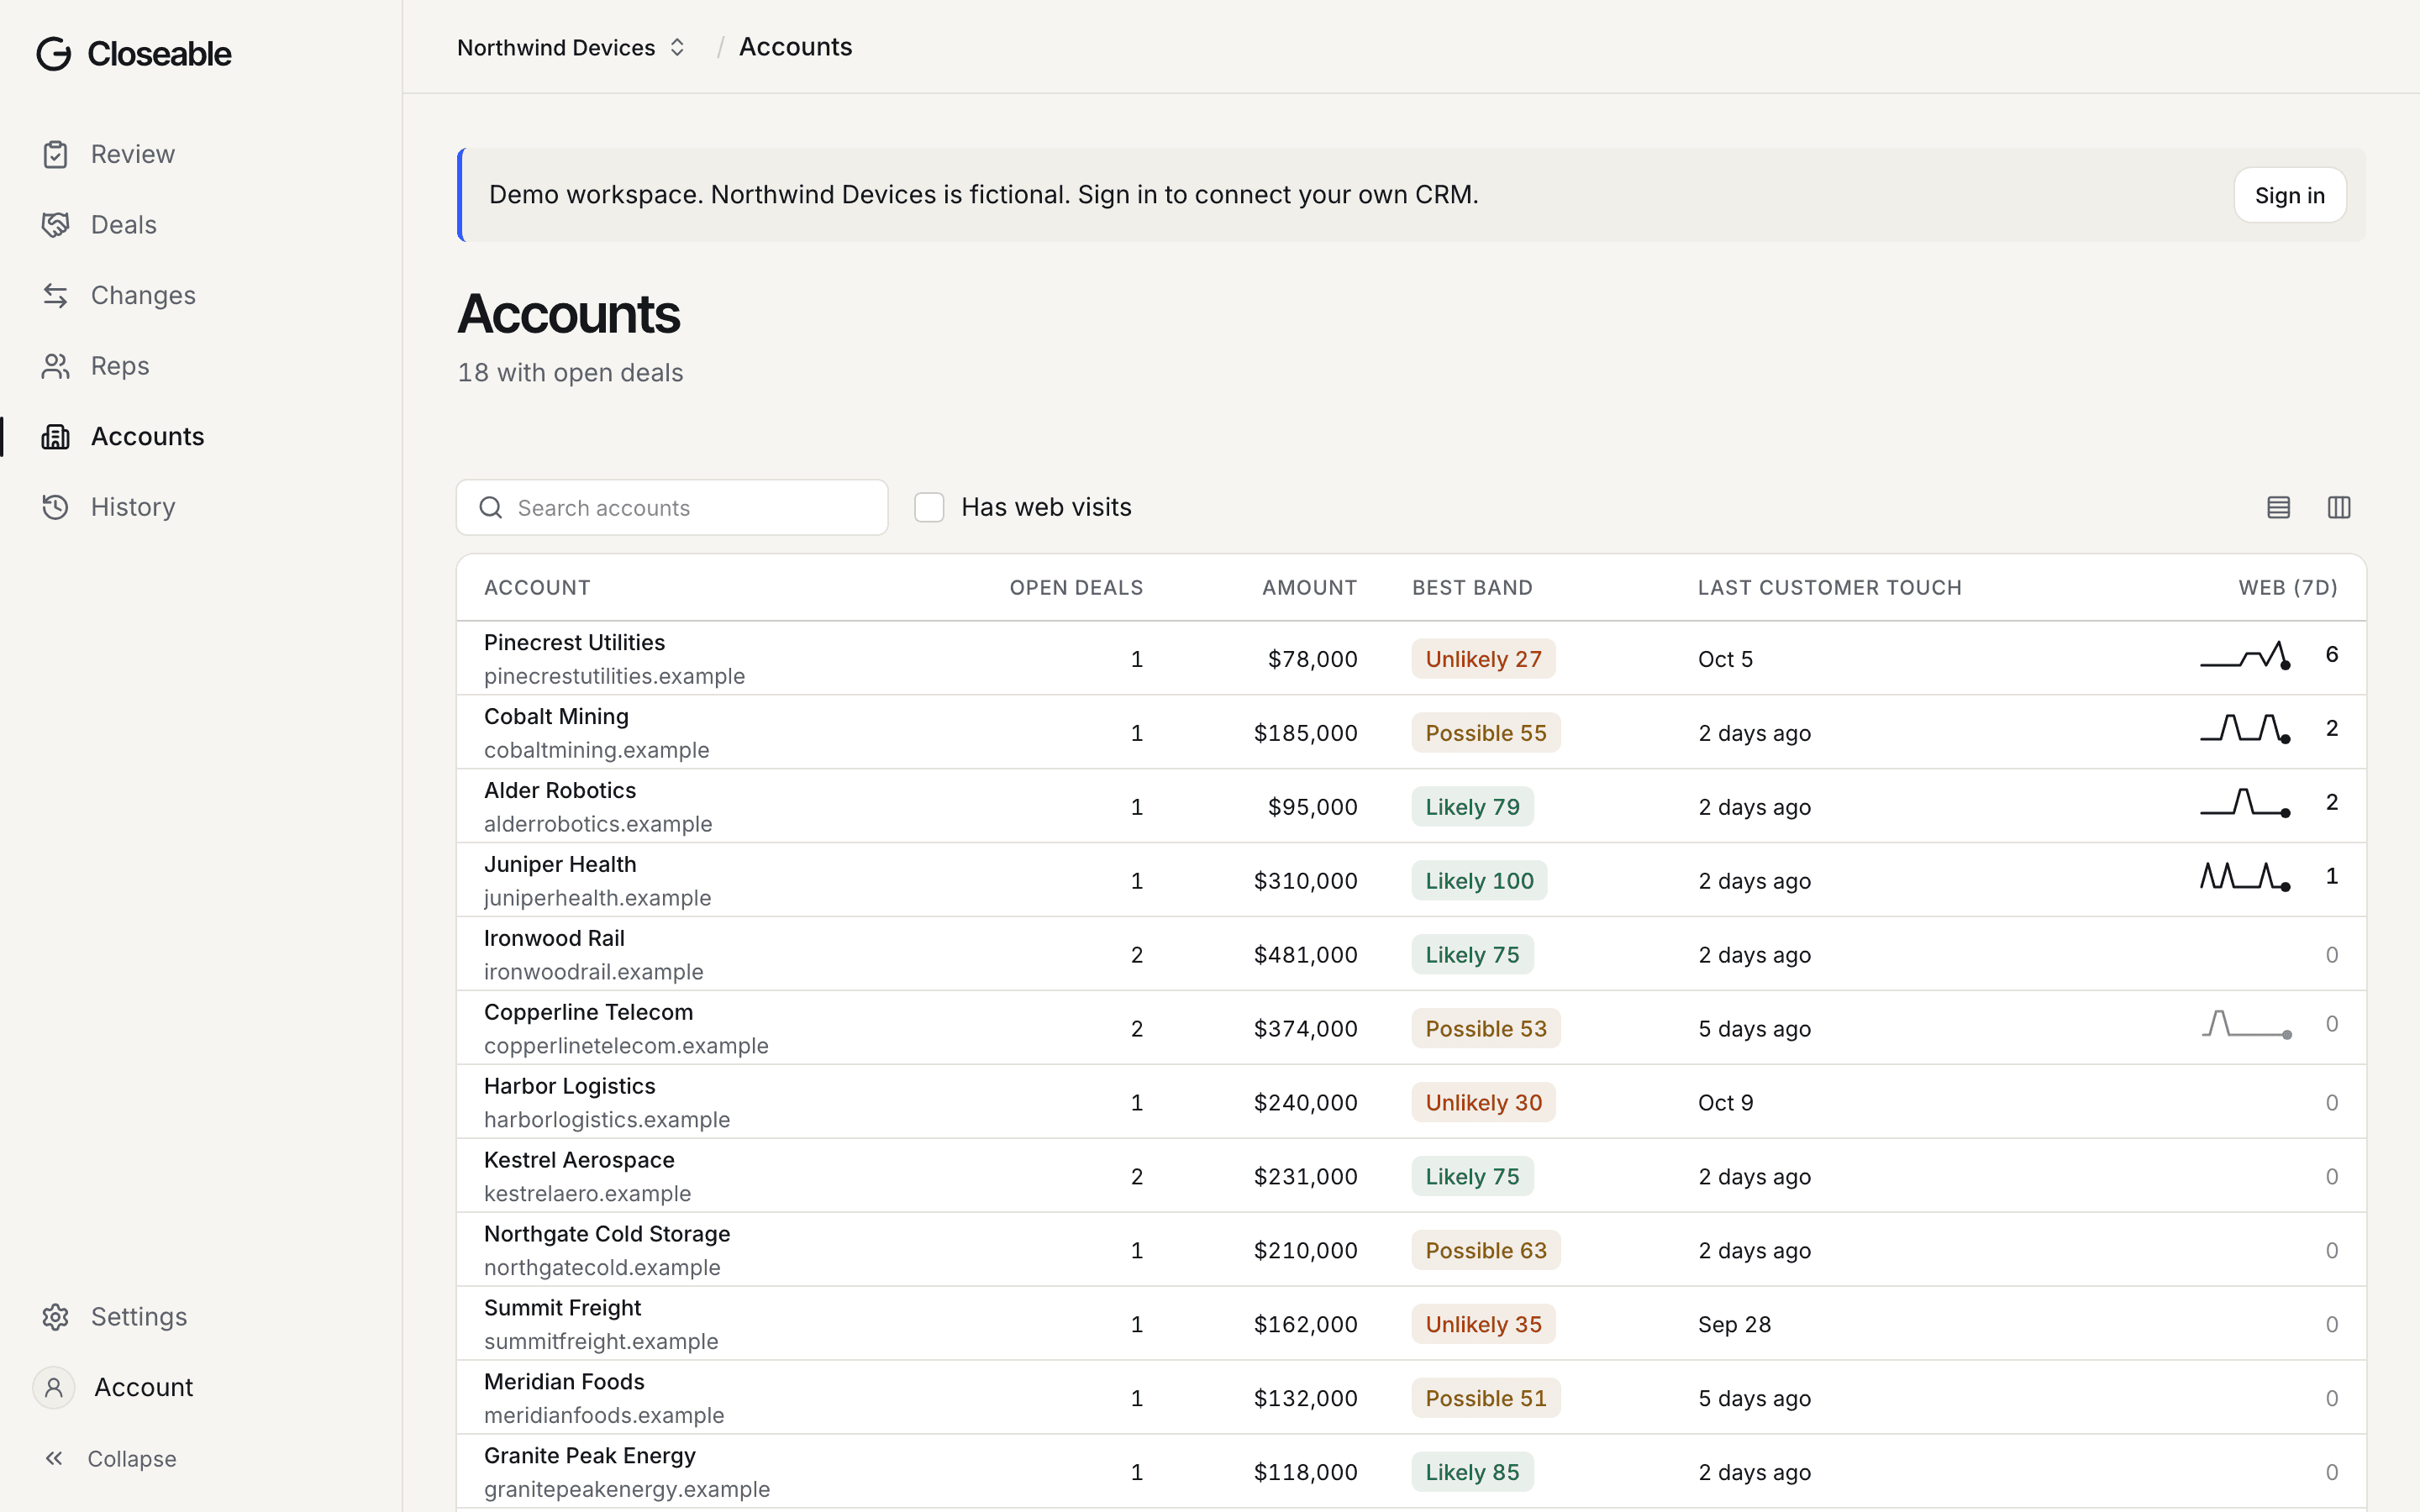The width and height of the screenshot is (2420, 1512).
Task: Click the $481,000 amount cell
Action: [x=1305, y=956]
